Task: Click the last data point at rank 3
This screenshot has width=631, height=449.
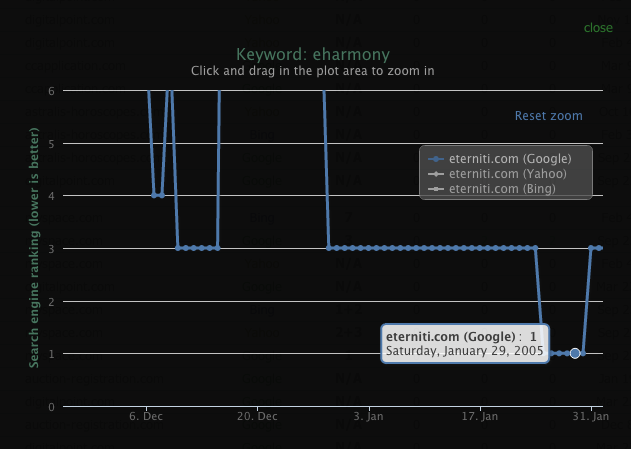Action: tap(599, 248)
